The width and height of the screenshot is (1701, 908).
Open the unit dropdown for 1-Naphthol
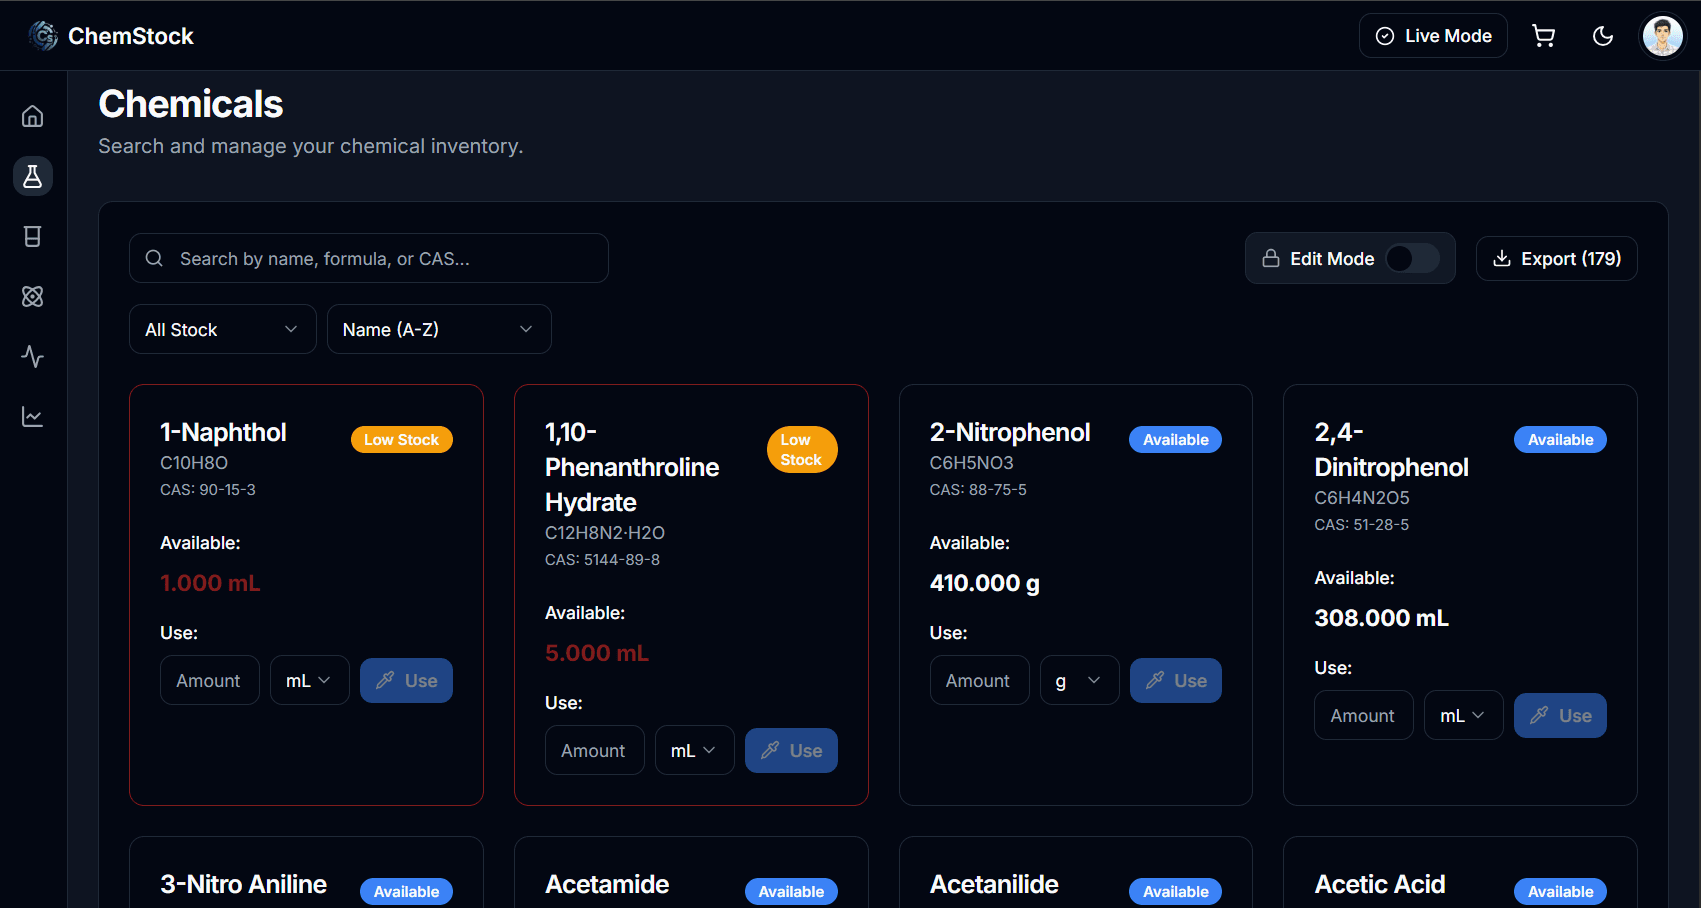(x=310, y=680)
